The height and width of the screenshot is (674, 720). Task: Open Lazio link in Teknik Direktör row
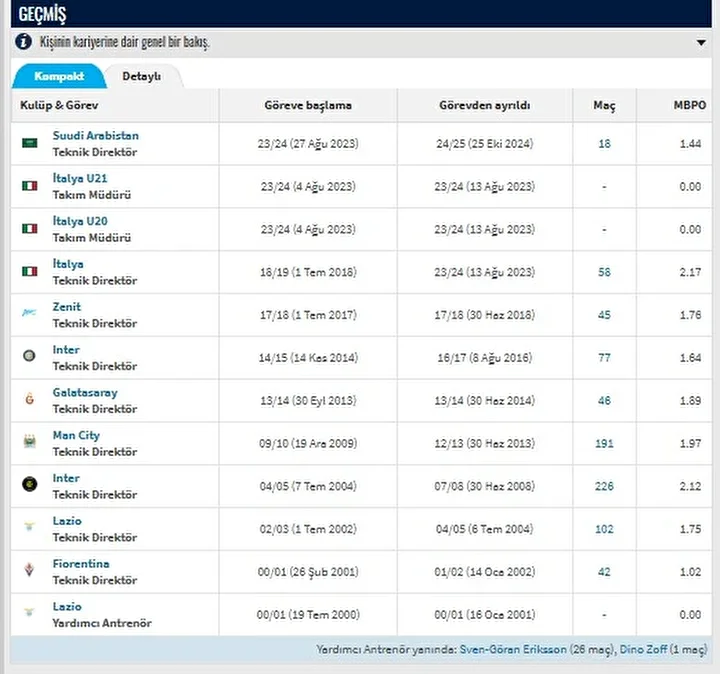[x=67, y=521]
